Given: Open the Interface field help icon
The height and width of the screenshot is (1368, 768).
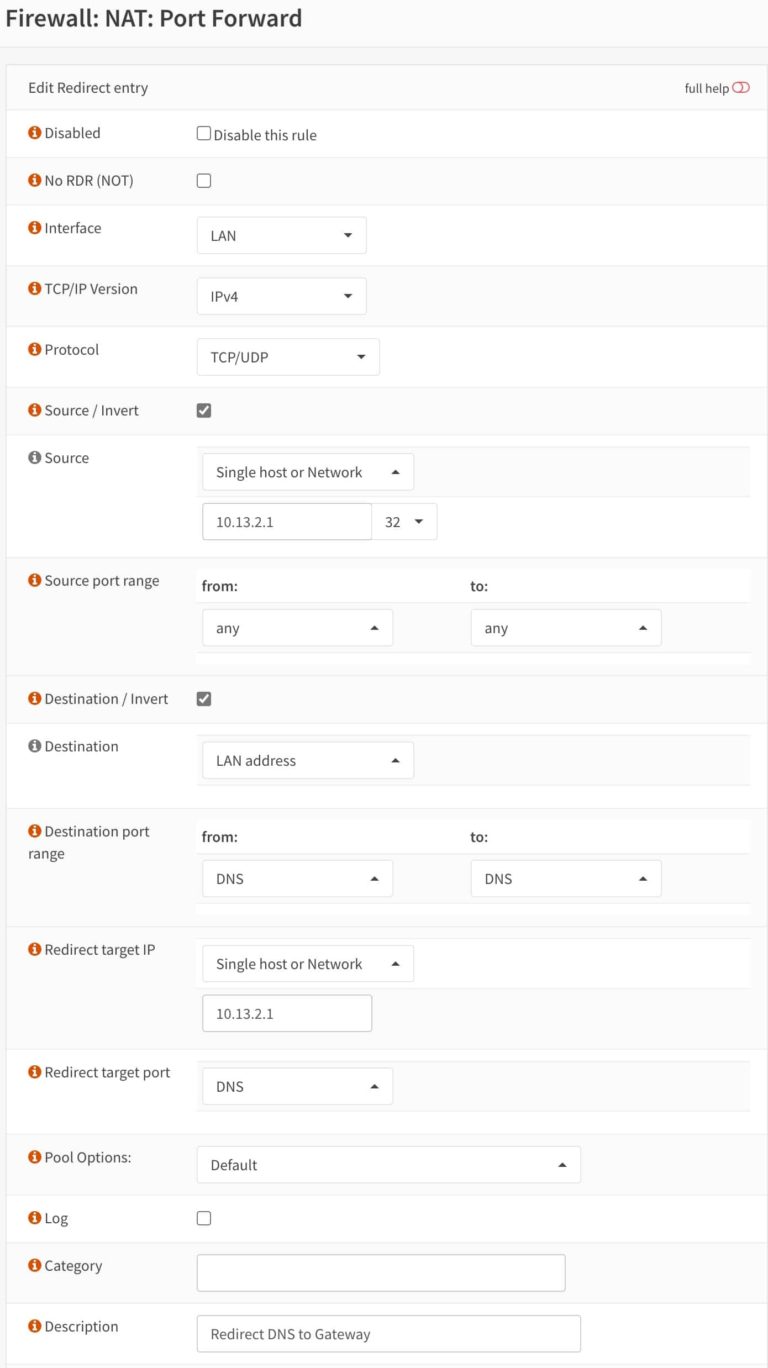Looking at the screenshot, I should [x=34, y=228].
